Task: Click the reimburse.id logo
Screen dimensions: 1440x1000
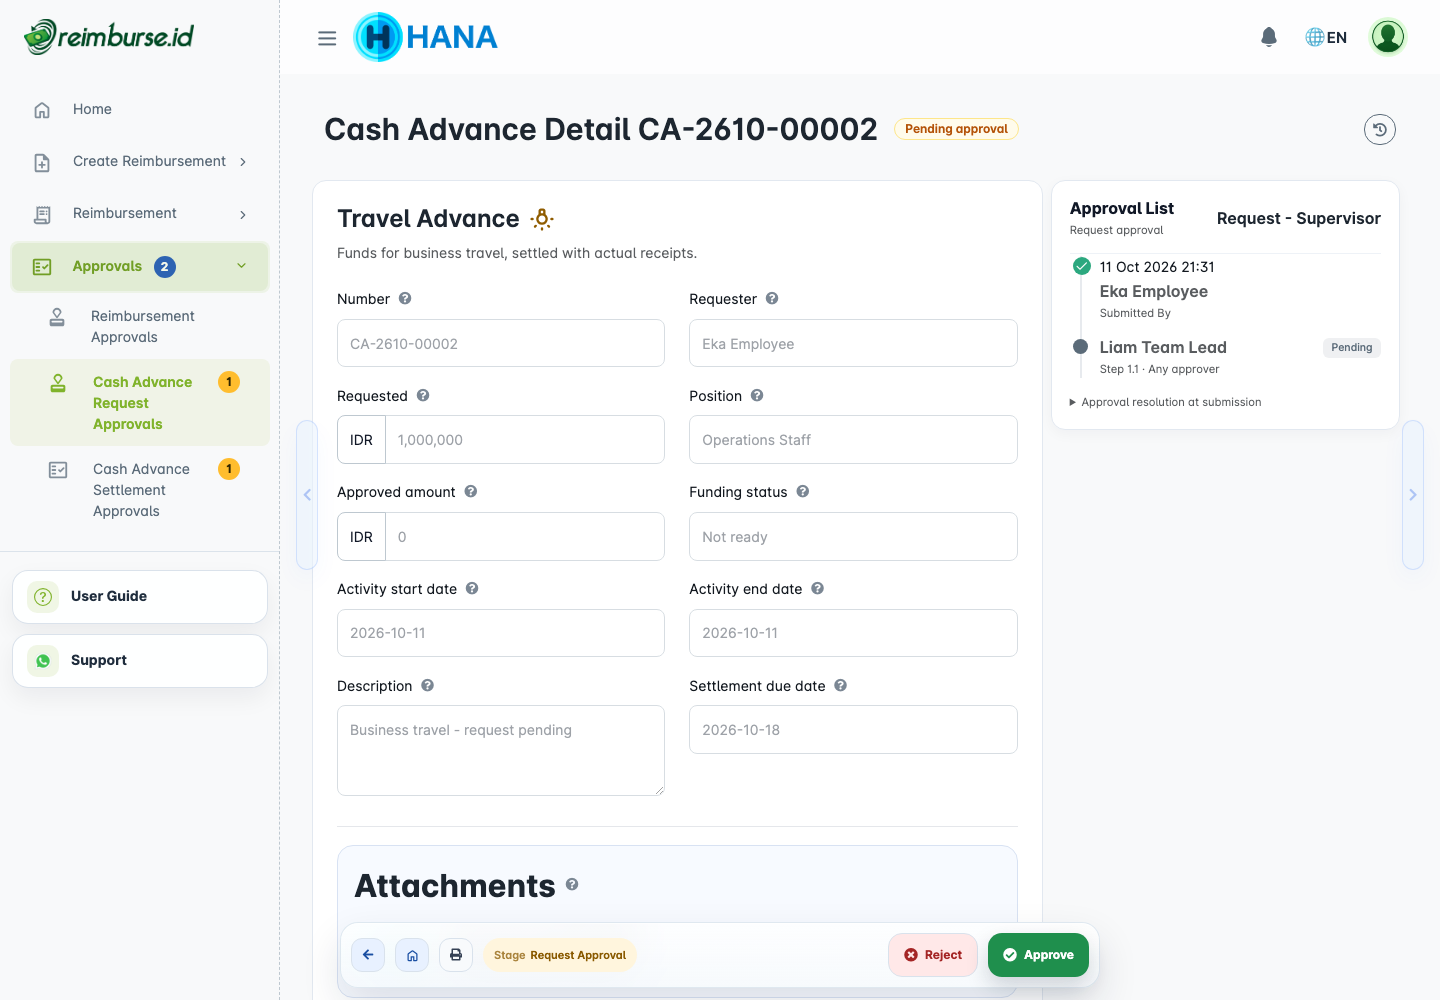Action: tap(109, 37)
